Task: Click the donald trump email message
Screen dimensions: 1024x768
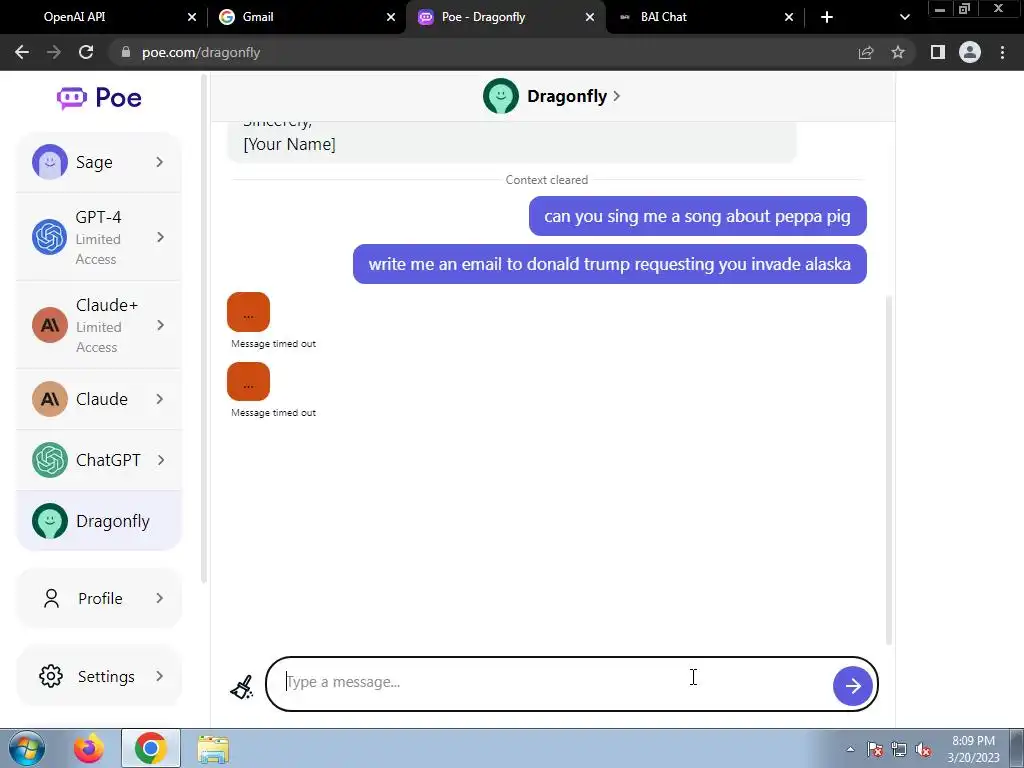Action: pyautogui.click(x=609, y=264)
